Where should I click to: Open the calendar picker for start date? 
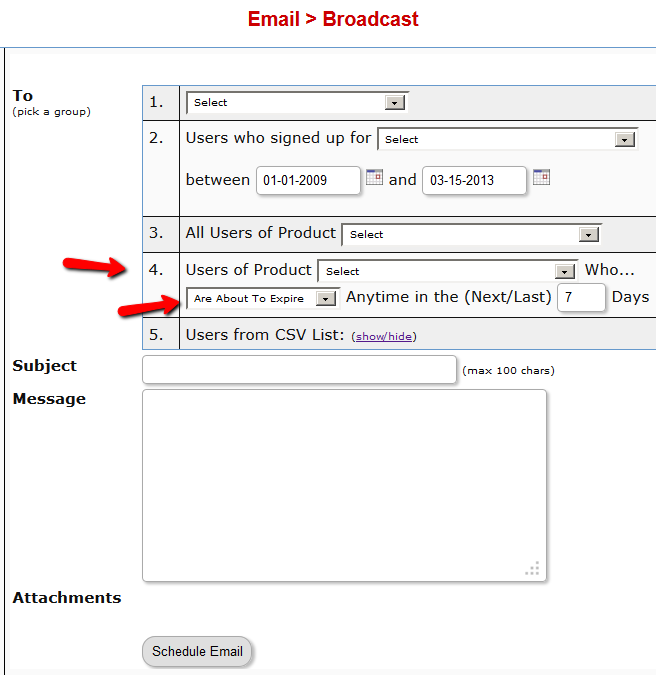(x=374, y=178)
